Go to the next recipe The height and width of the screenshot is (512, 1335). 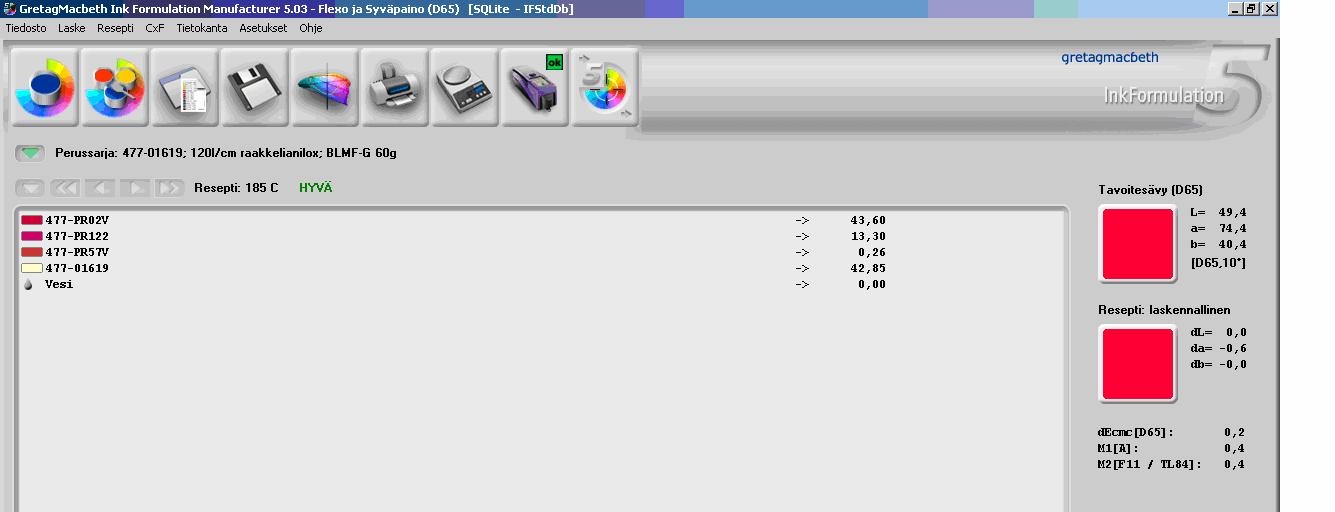(x=135, y=187)
